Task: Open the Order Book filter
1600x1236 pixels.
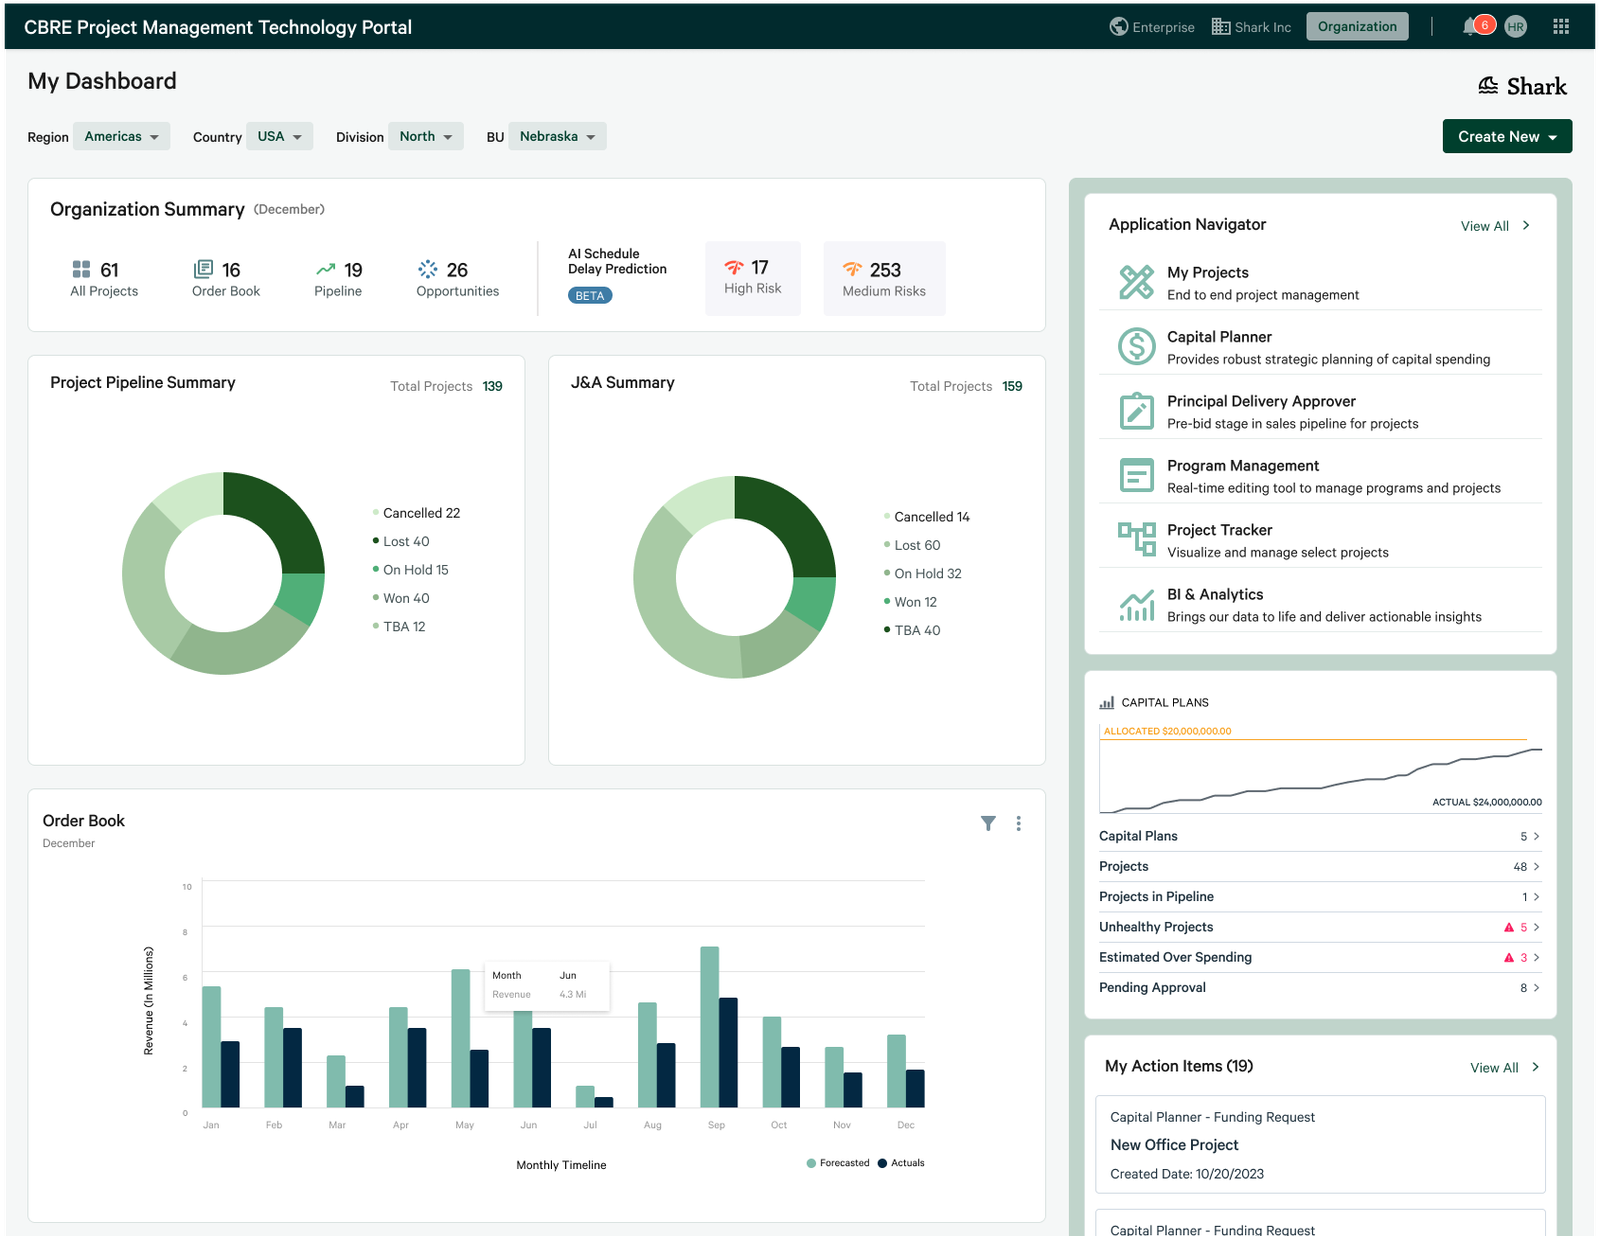Action: pyautogui.click(x=988, y=823)
